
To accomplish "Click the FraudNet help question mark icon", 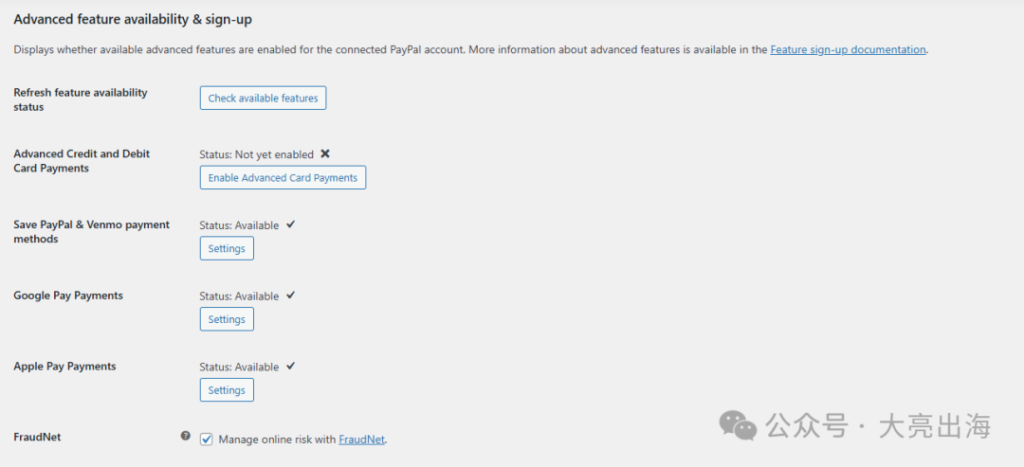I will pyautogui.click(x=185, y=436).
